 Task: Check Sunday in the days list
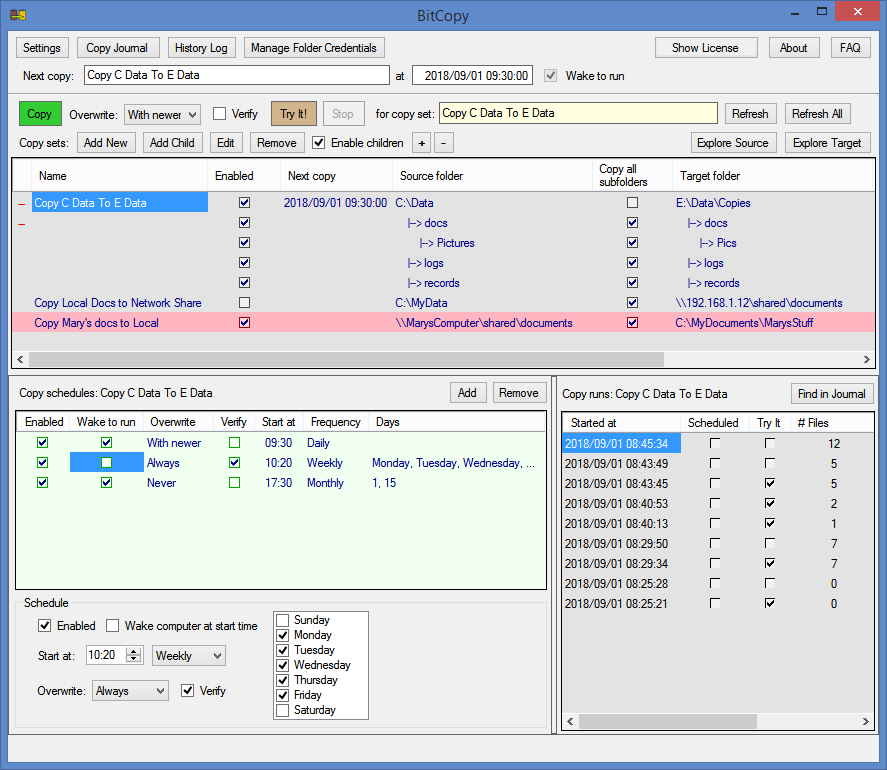(284, 620)
